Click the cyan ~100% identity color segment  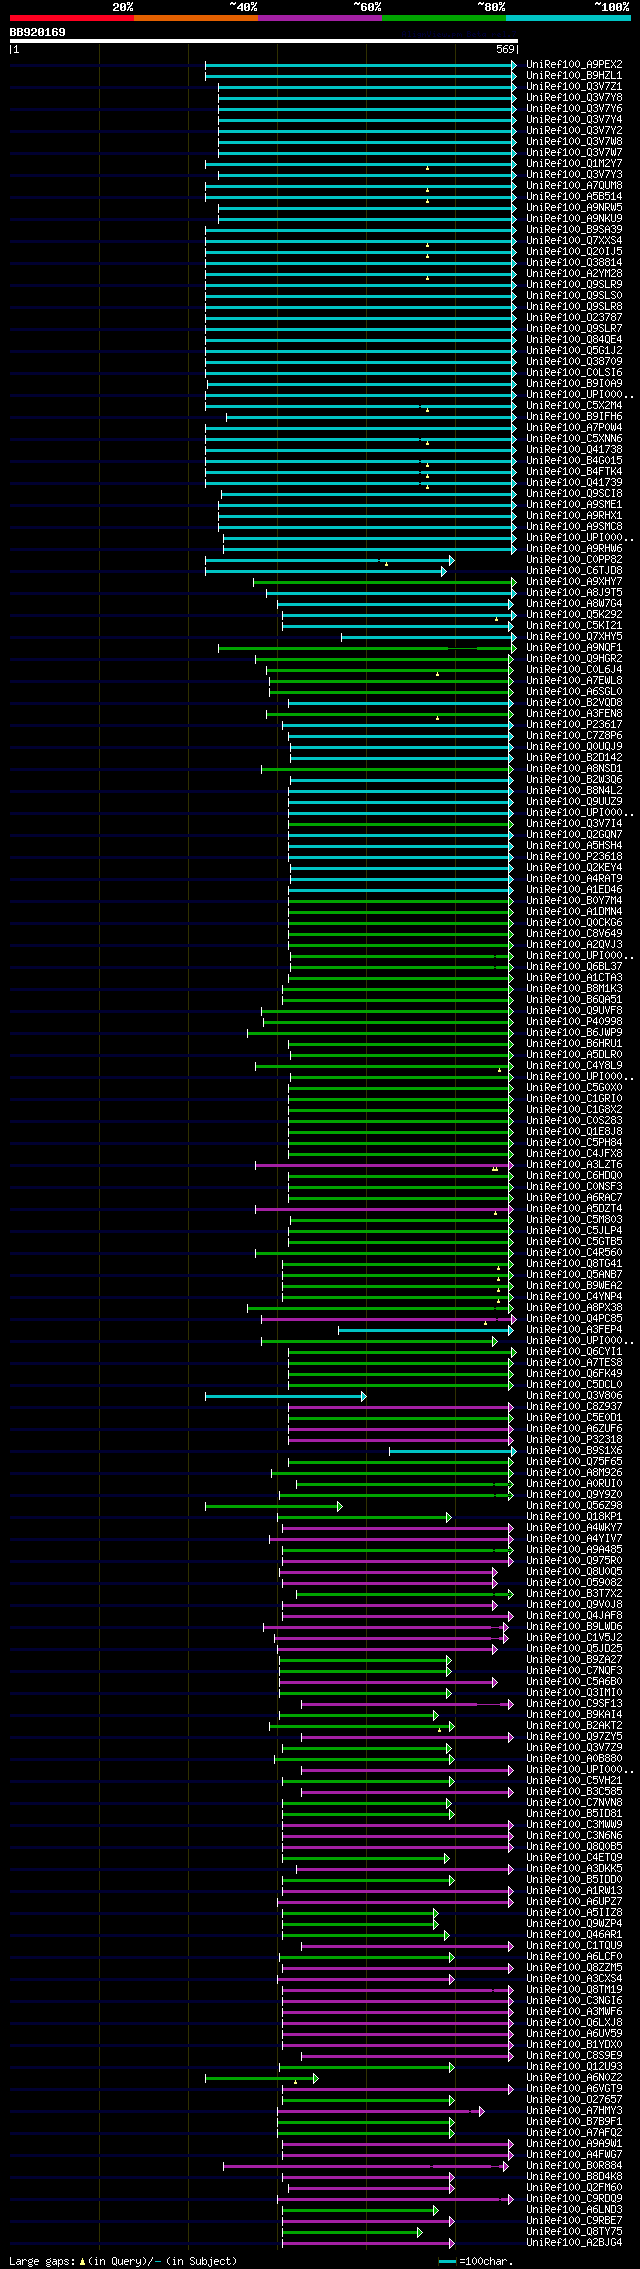pos(568,18)
